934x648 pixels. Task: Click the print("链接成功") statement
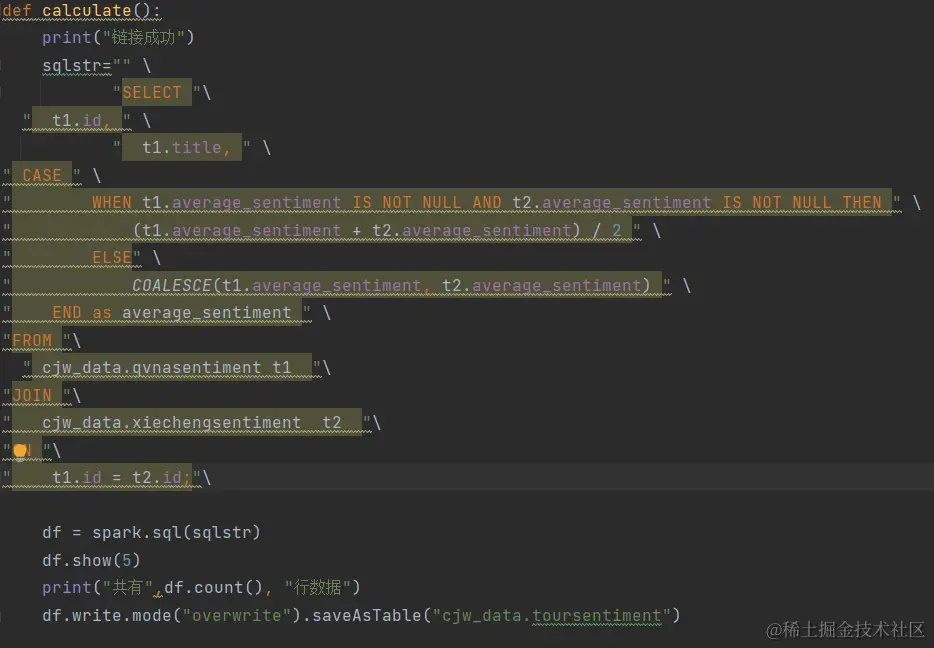pyautogui.click(x=118, y=38)
